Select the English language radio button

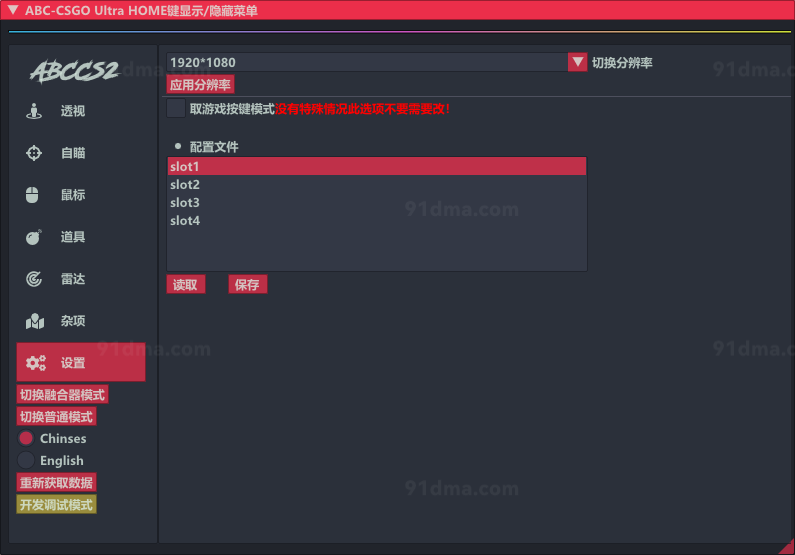coord(26,460)
